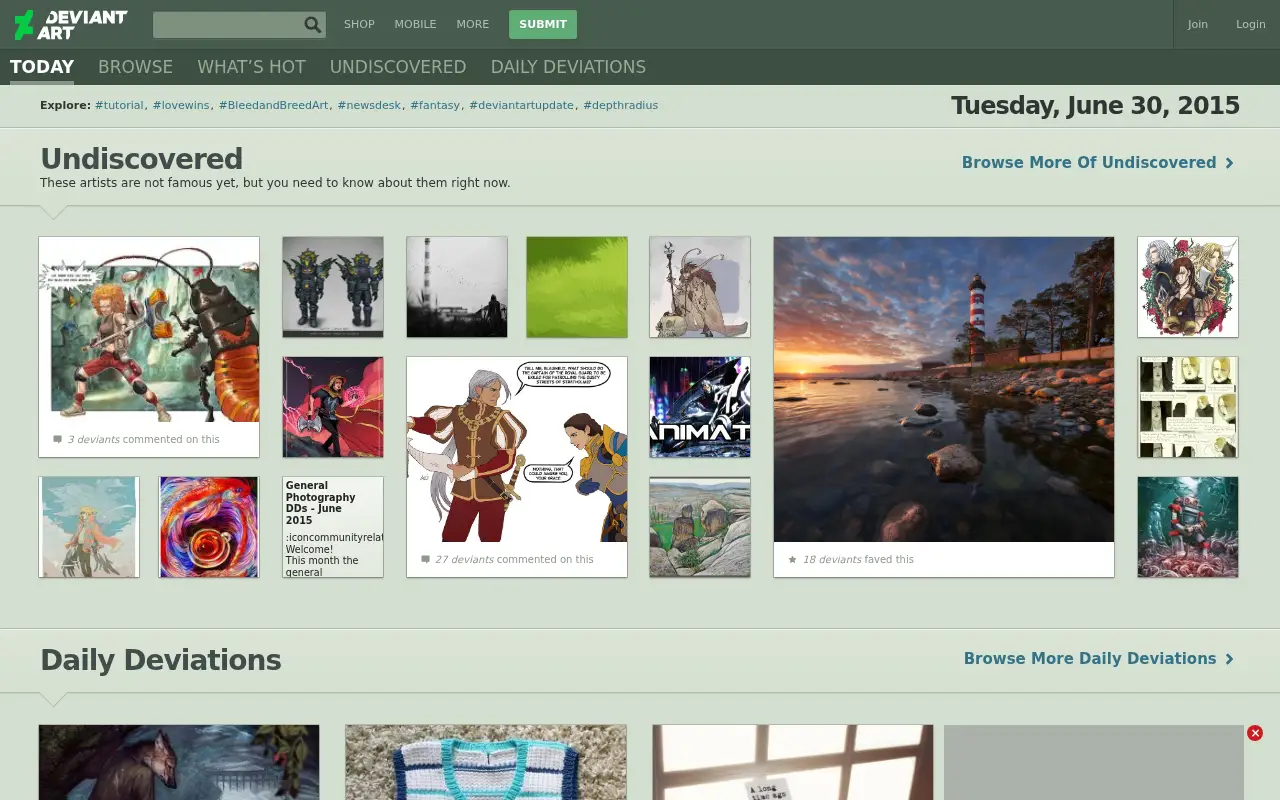The width and height of the screenshot is (1280, 800).
Task: Open the giant cockroach battle comic thumbnail
Action: point(149,329)
